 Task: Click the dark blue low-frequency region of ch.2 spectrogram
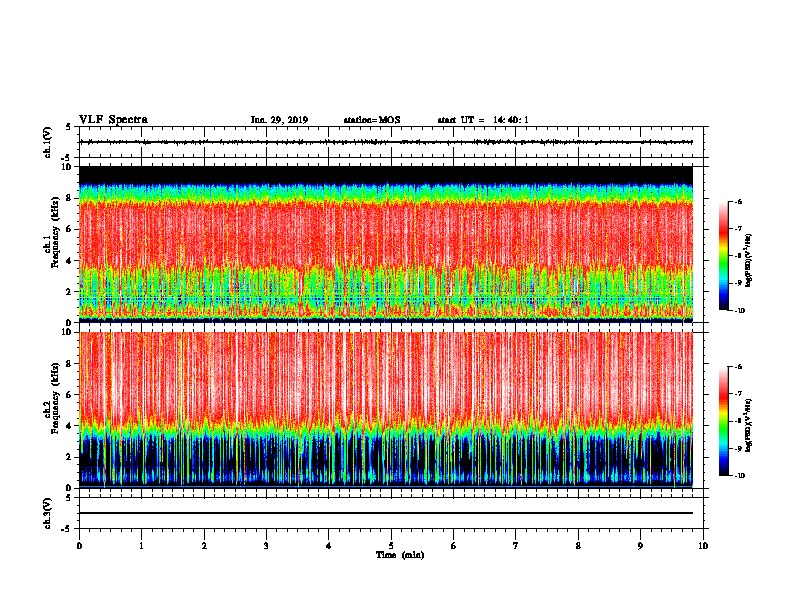pos(386,462)
